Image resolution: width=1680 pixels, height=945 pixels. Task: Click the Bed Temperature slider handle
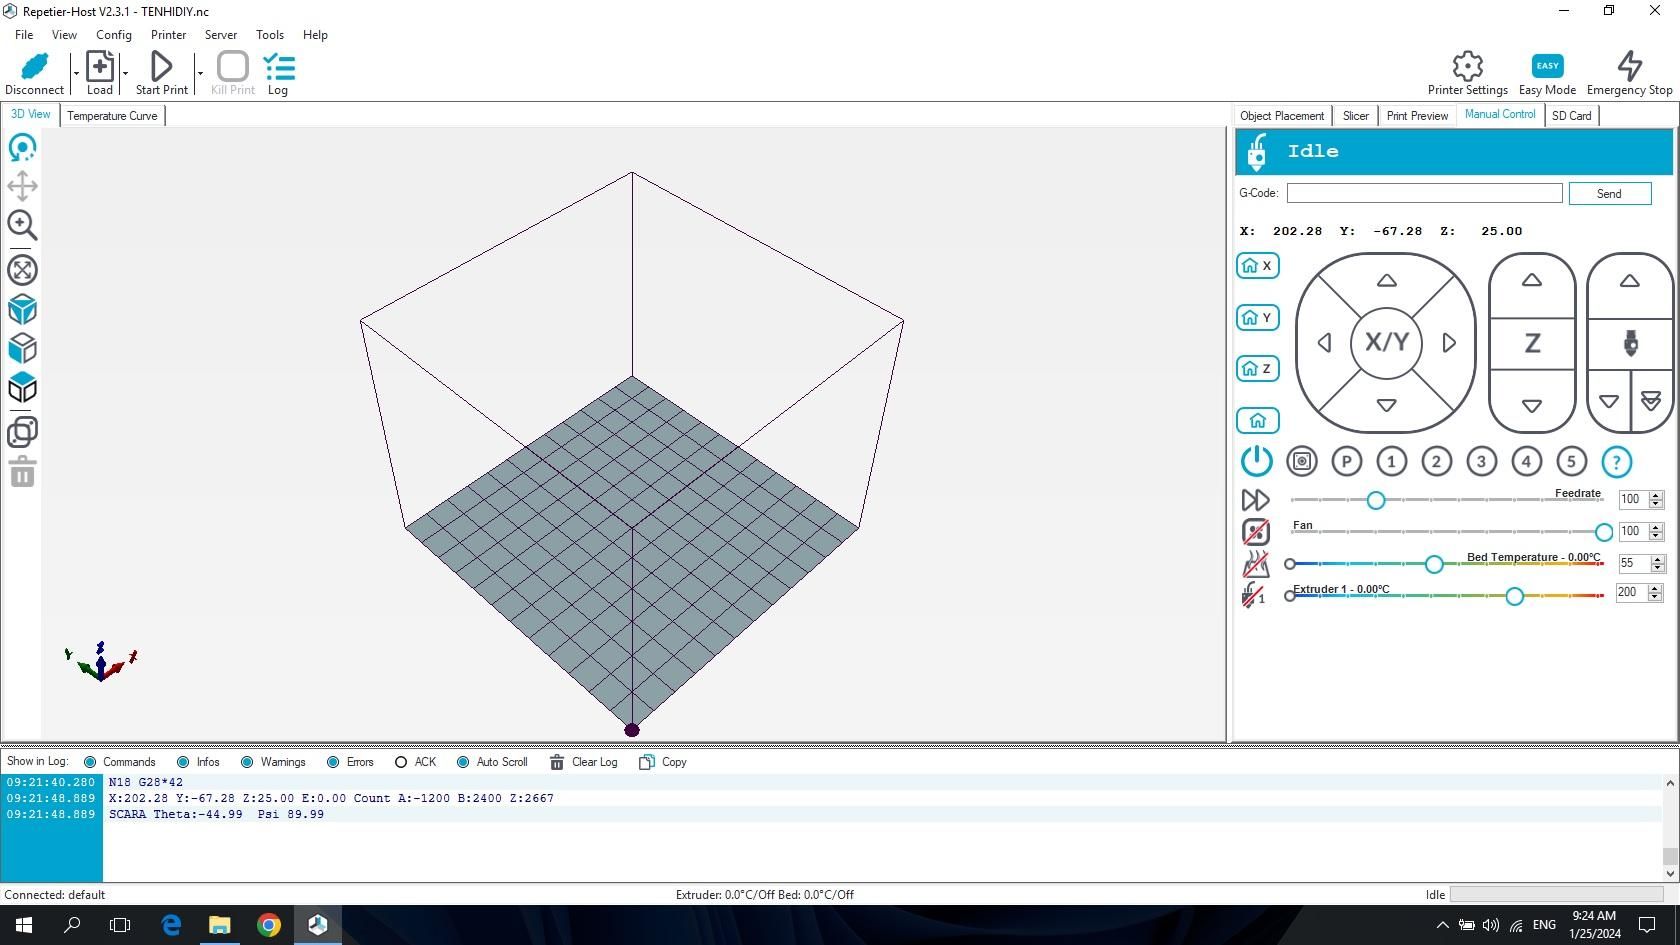[1434, 565]
